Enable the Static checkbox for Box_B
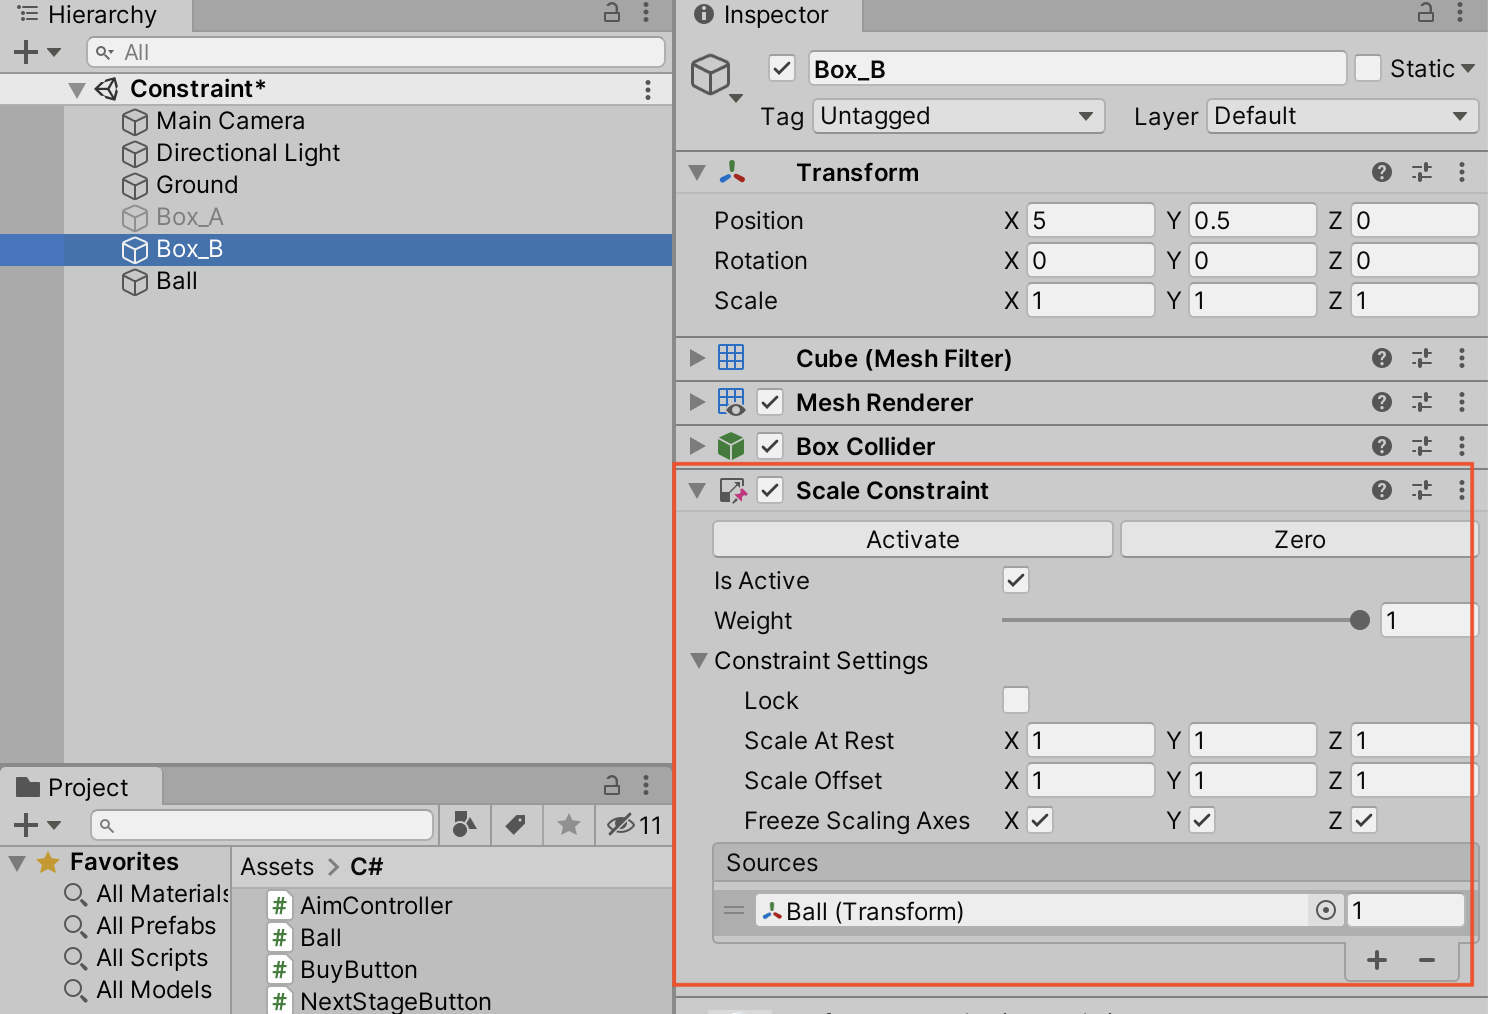Screen dimensions: 1488x1014 [x=1367, y=67]
